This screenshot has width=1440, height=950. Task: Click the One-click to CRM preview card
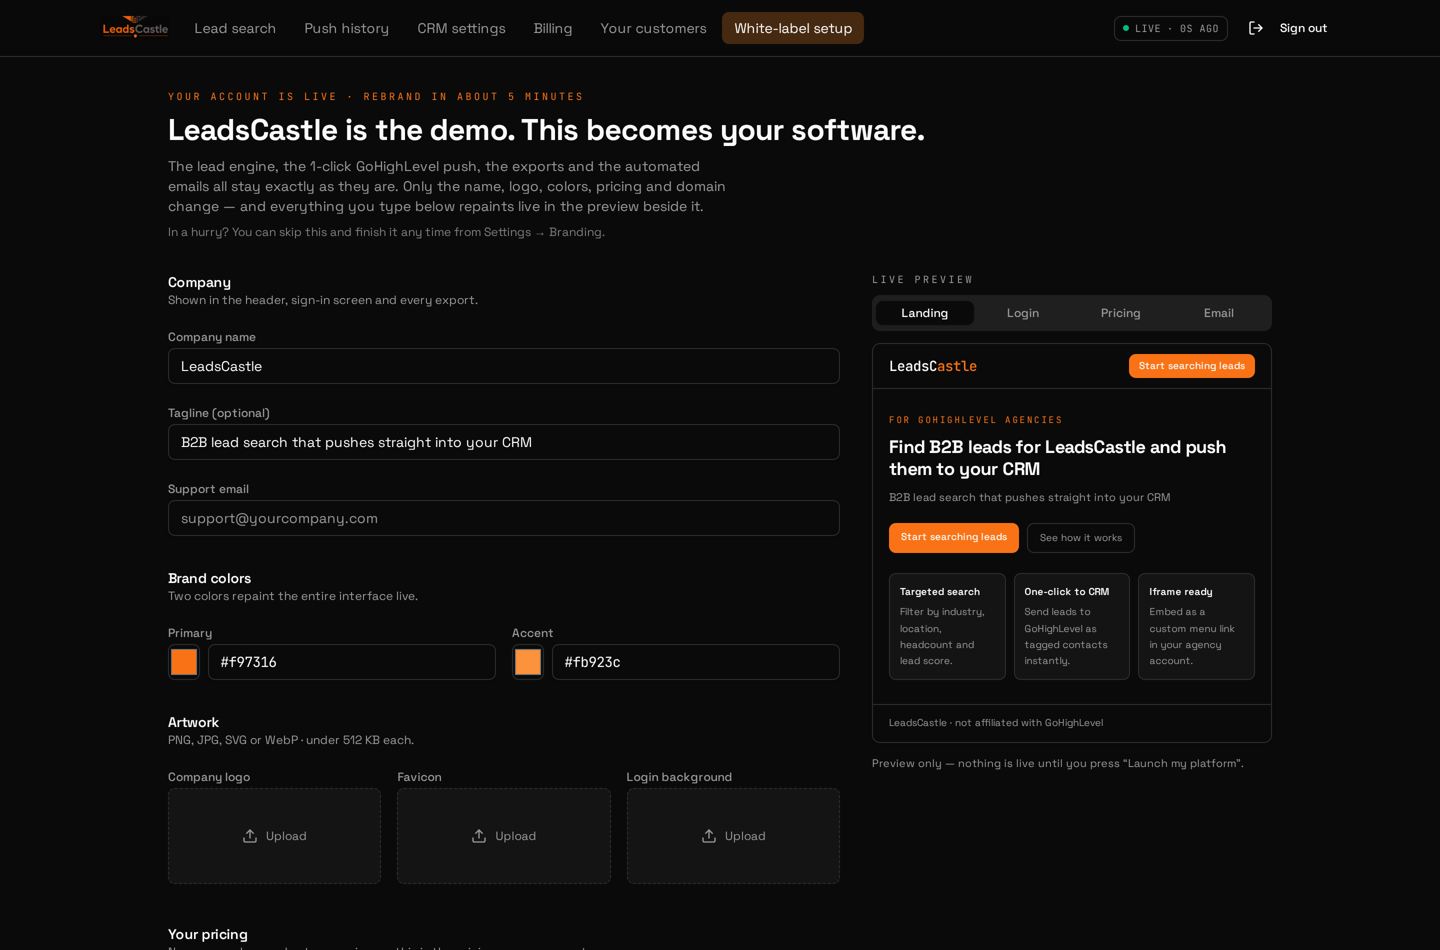pos(1072,627)
